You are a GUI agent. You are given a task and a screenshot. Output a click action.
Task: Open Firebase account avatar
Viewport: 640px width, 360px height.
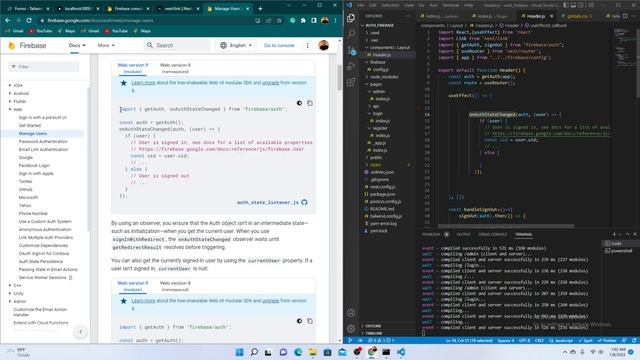tap(324, 45)
